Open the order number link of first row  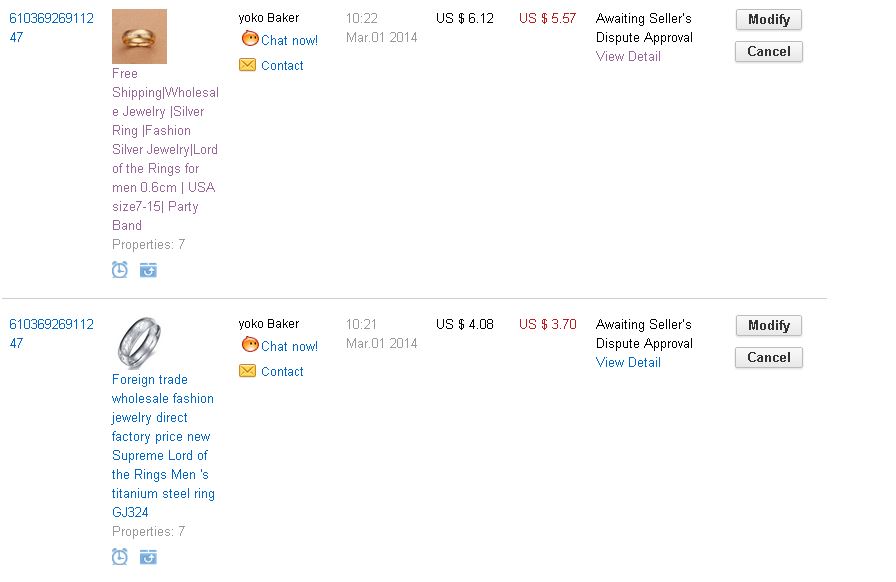51,27
